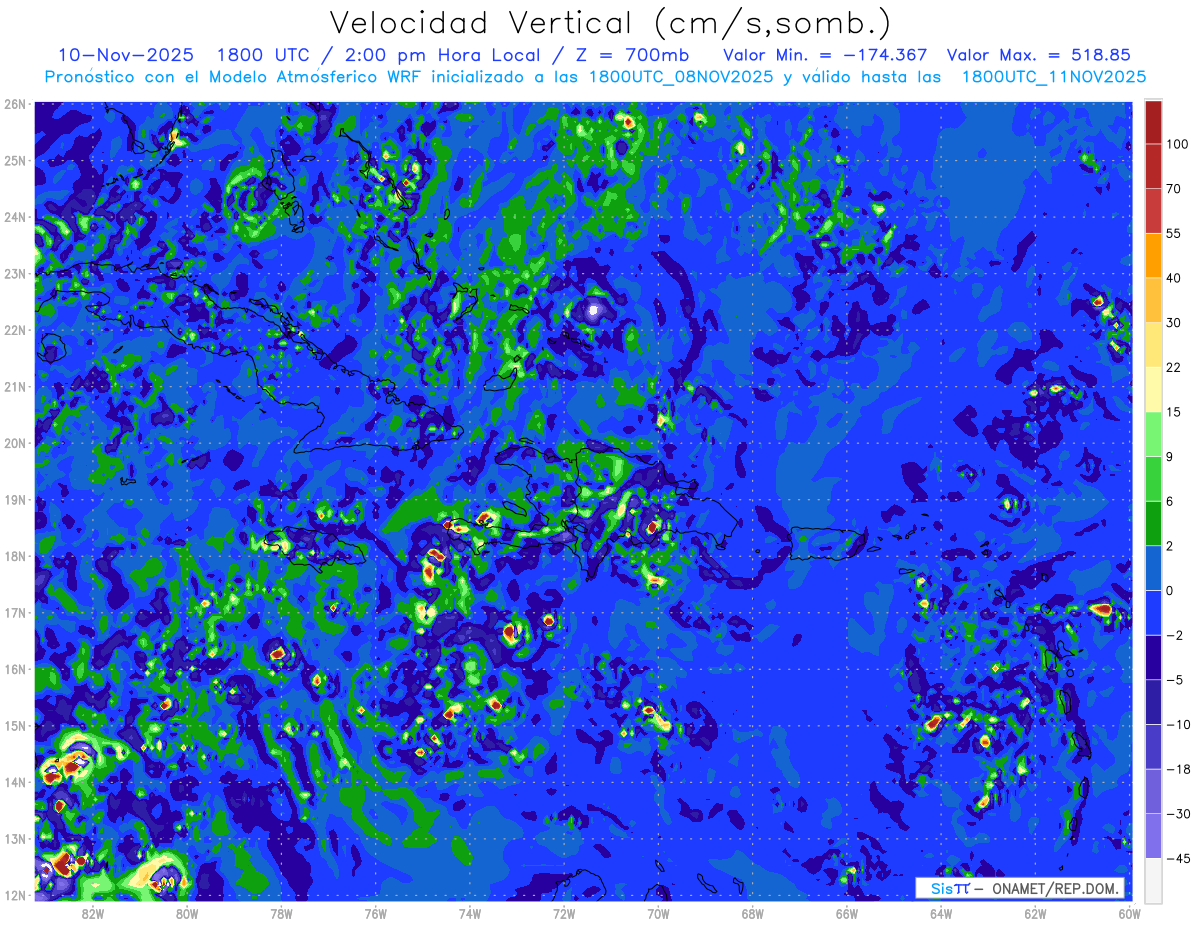Pick the lavender swatch between -45 and -30
1200x927 pixels.
[x=1153, y=835]
